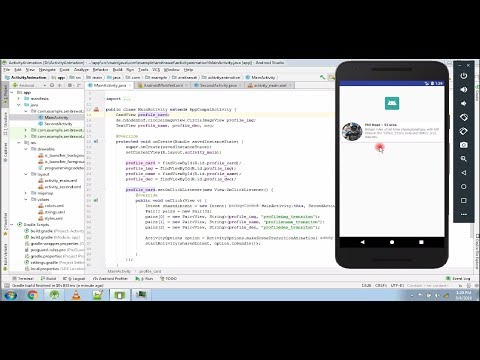Collapse the drawable folder node
Viewport: 480px width, 360px height.
pos(26,149)
